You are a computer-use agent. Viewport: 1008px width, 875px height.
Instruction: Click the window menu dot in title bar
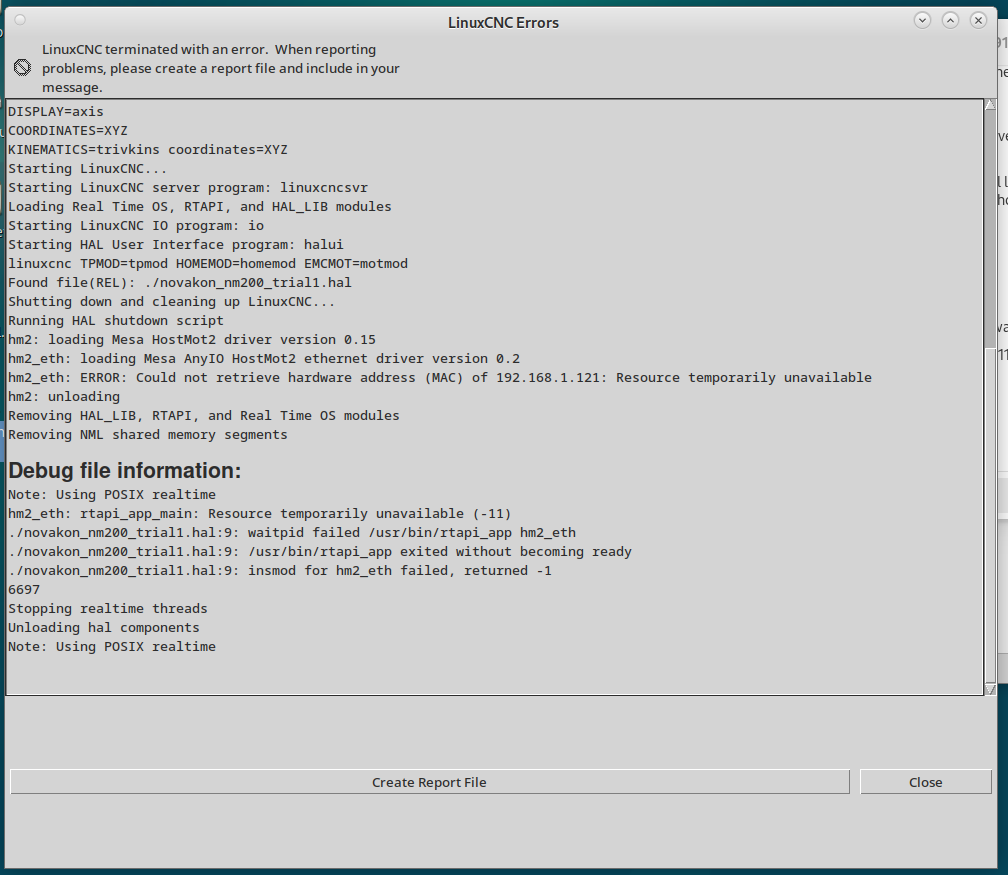pyautogui.click(x=20, y=20)
